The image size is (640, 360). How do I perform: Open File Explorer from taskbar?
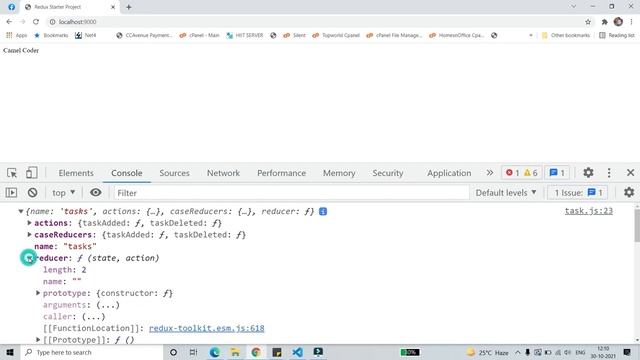click(235, 352)
